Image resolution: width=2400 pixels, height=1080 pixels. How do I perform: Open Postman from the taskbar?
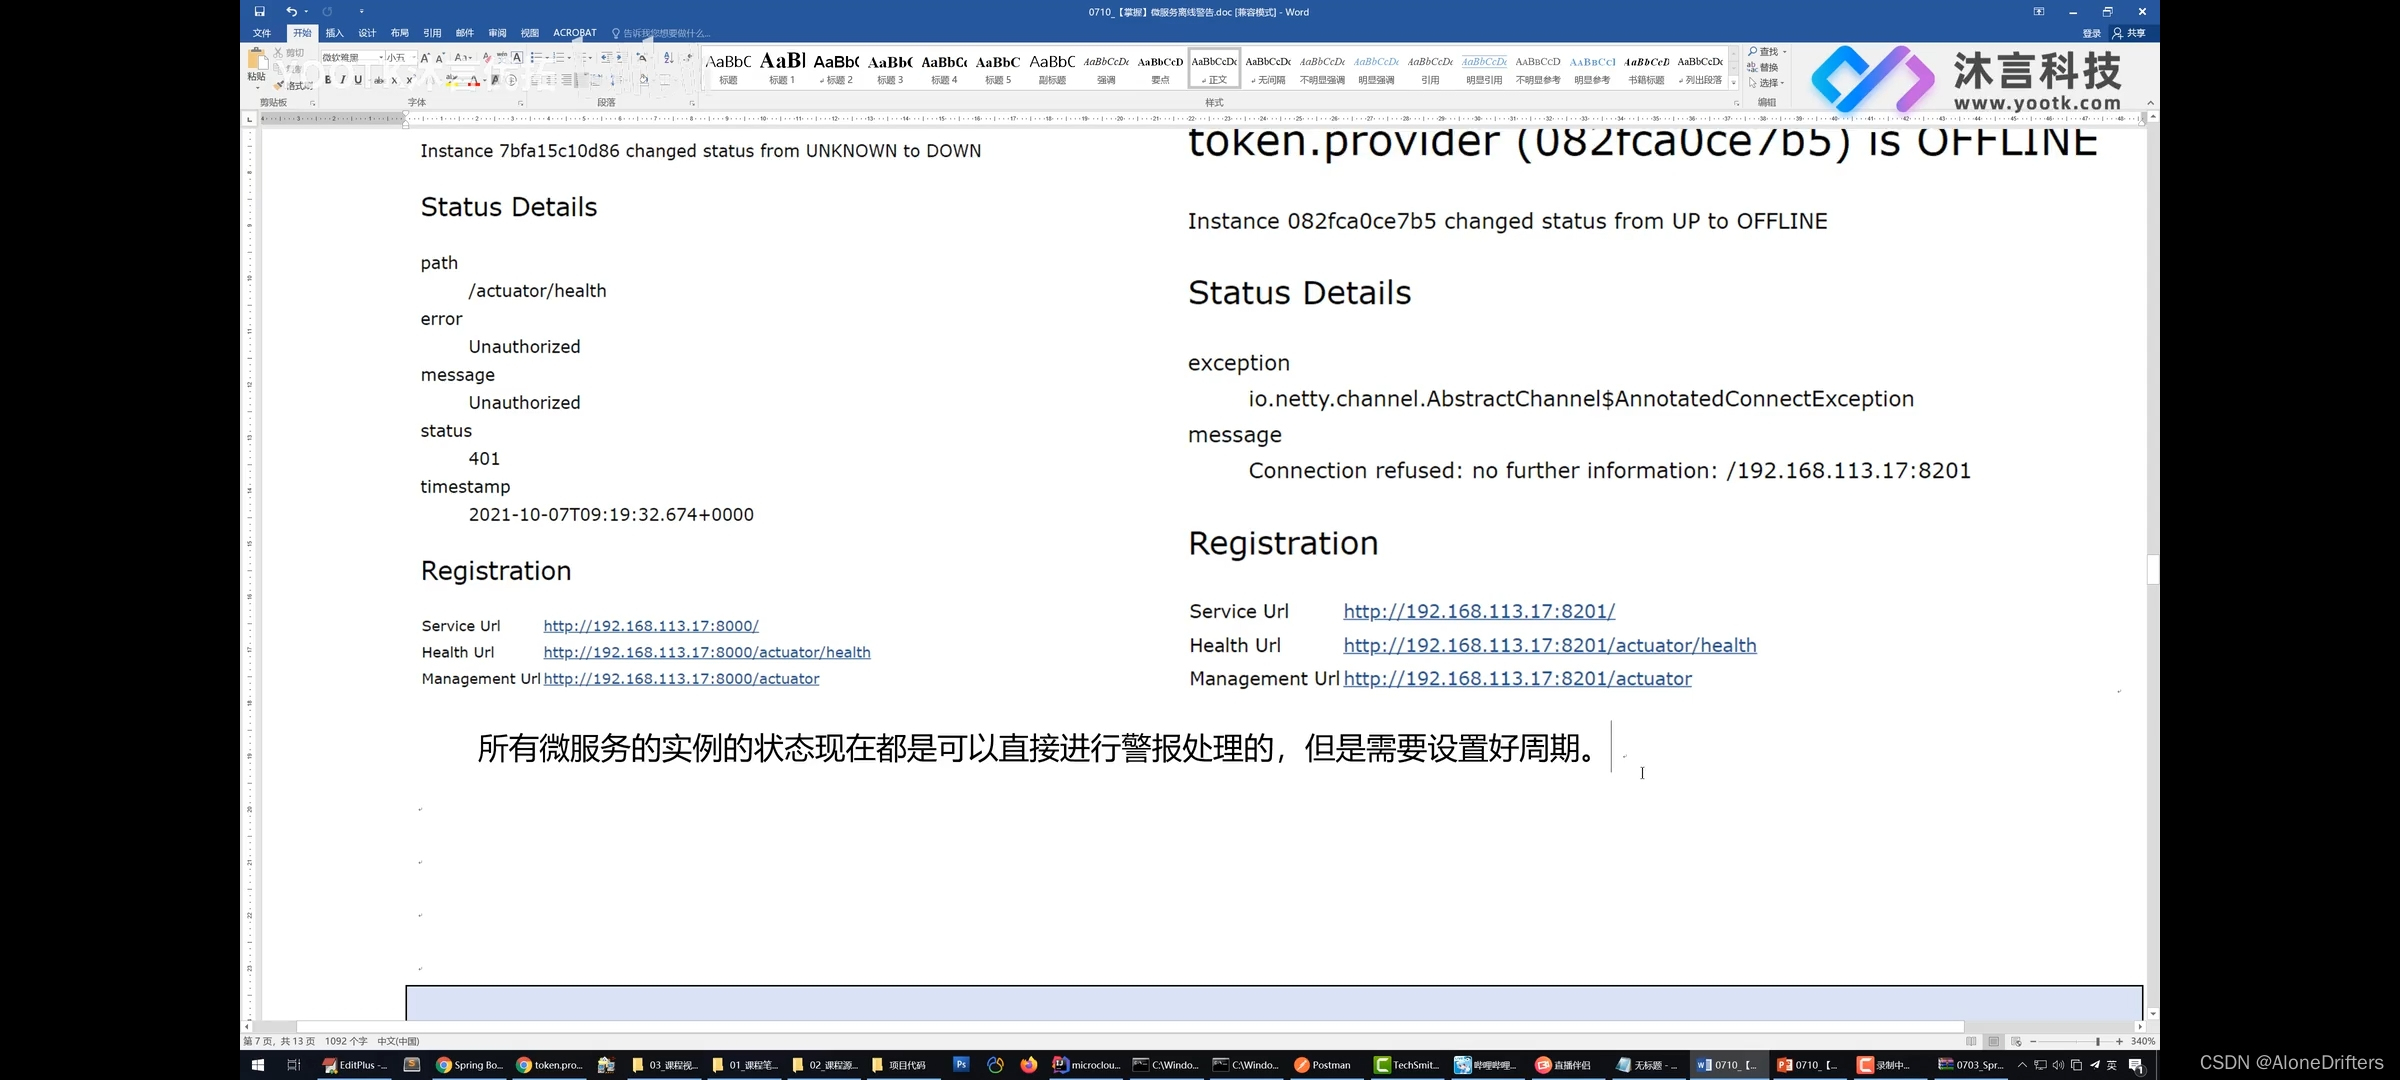[x=1322, y=1065]
